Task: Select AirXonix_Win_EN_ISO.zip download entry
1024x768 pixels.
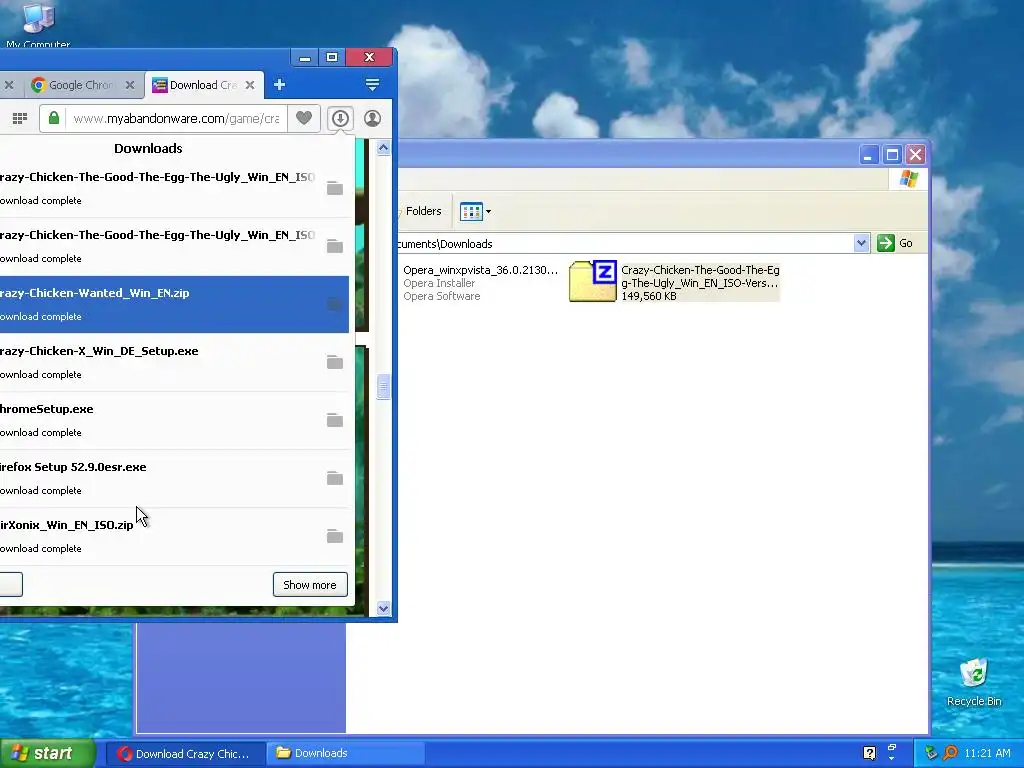Action: [x=174, y=536]
